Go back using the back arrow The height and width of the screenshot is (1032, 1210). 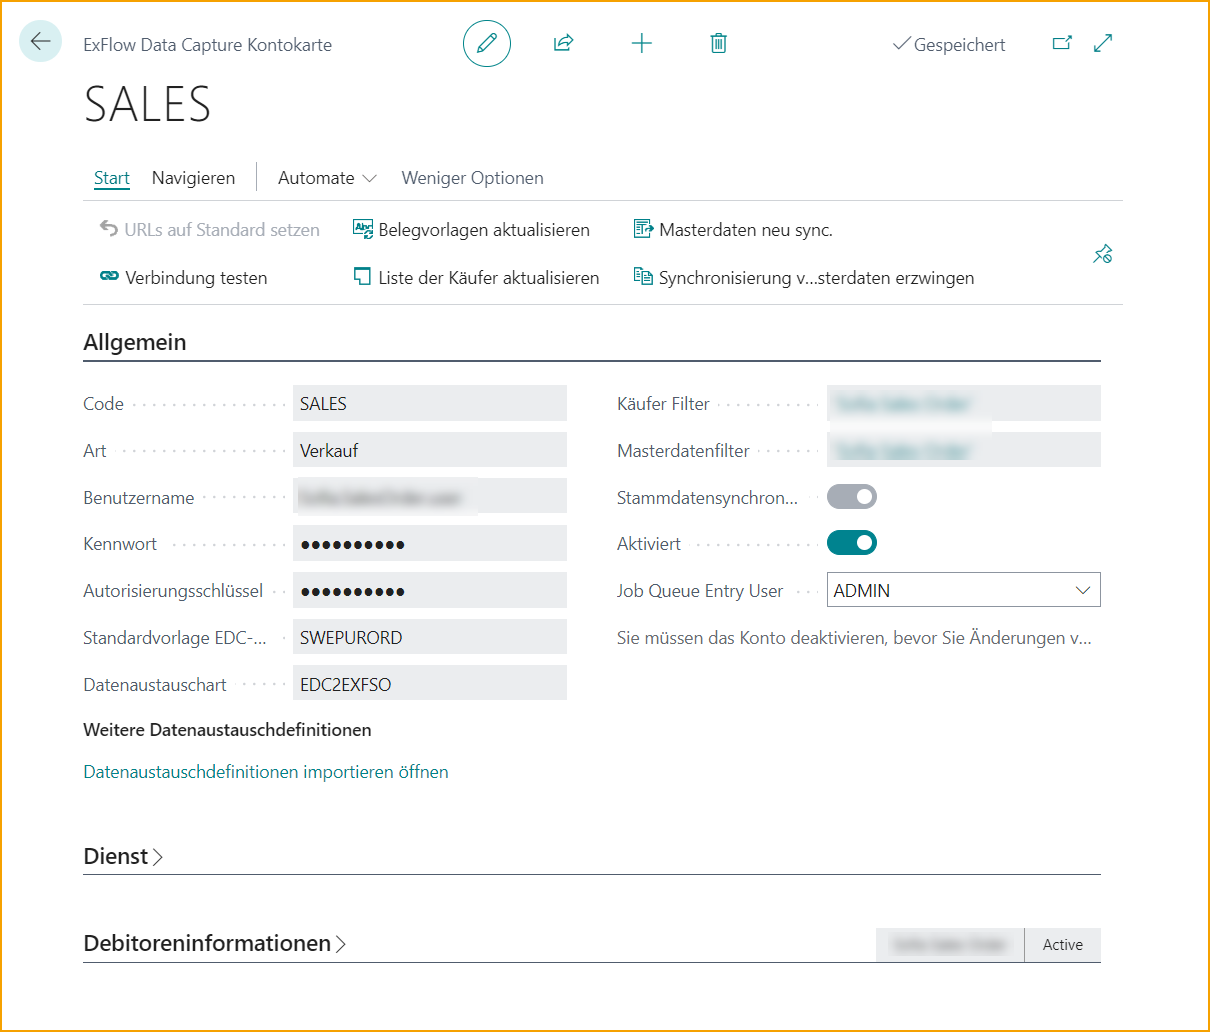[x=39, y=42]
